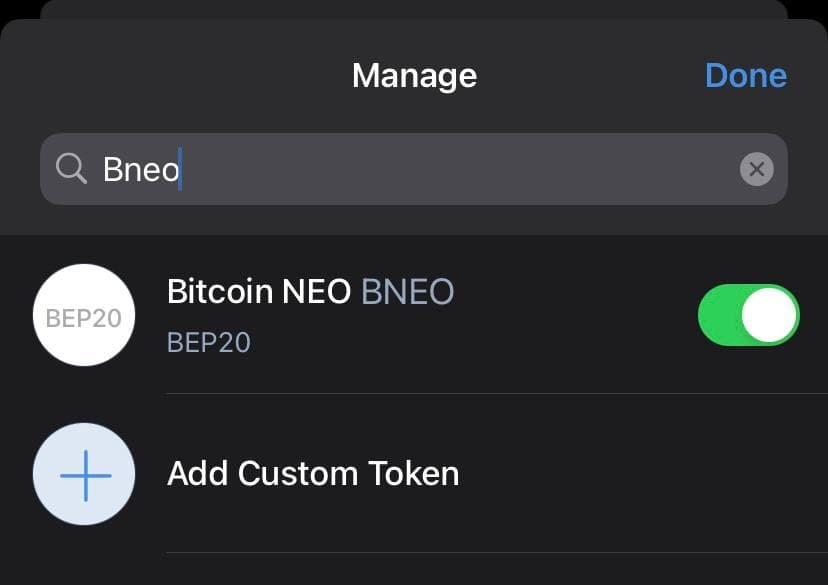Place cursor on typed text "Bneo"
The height and width of the screenshot is (585, 828).
(140, 170)
